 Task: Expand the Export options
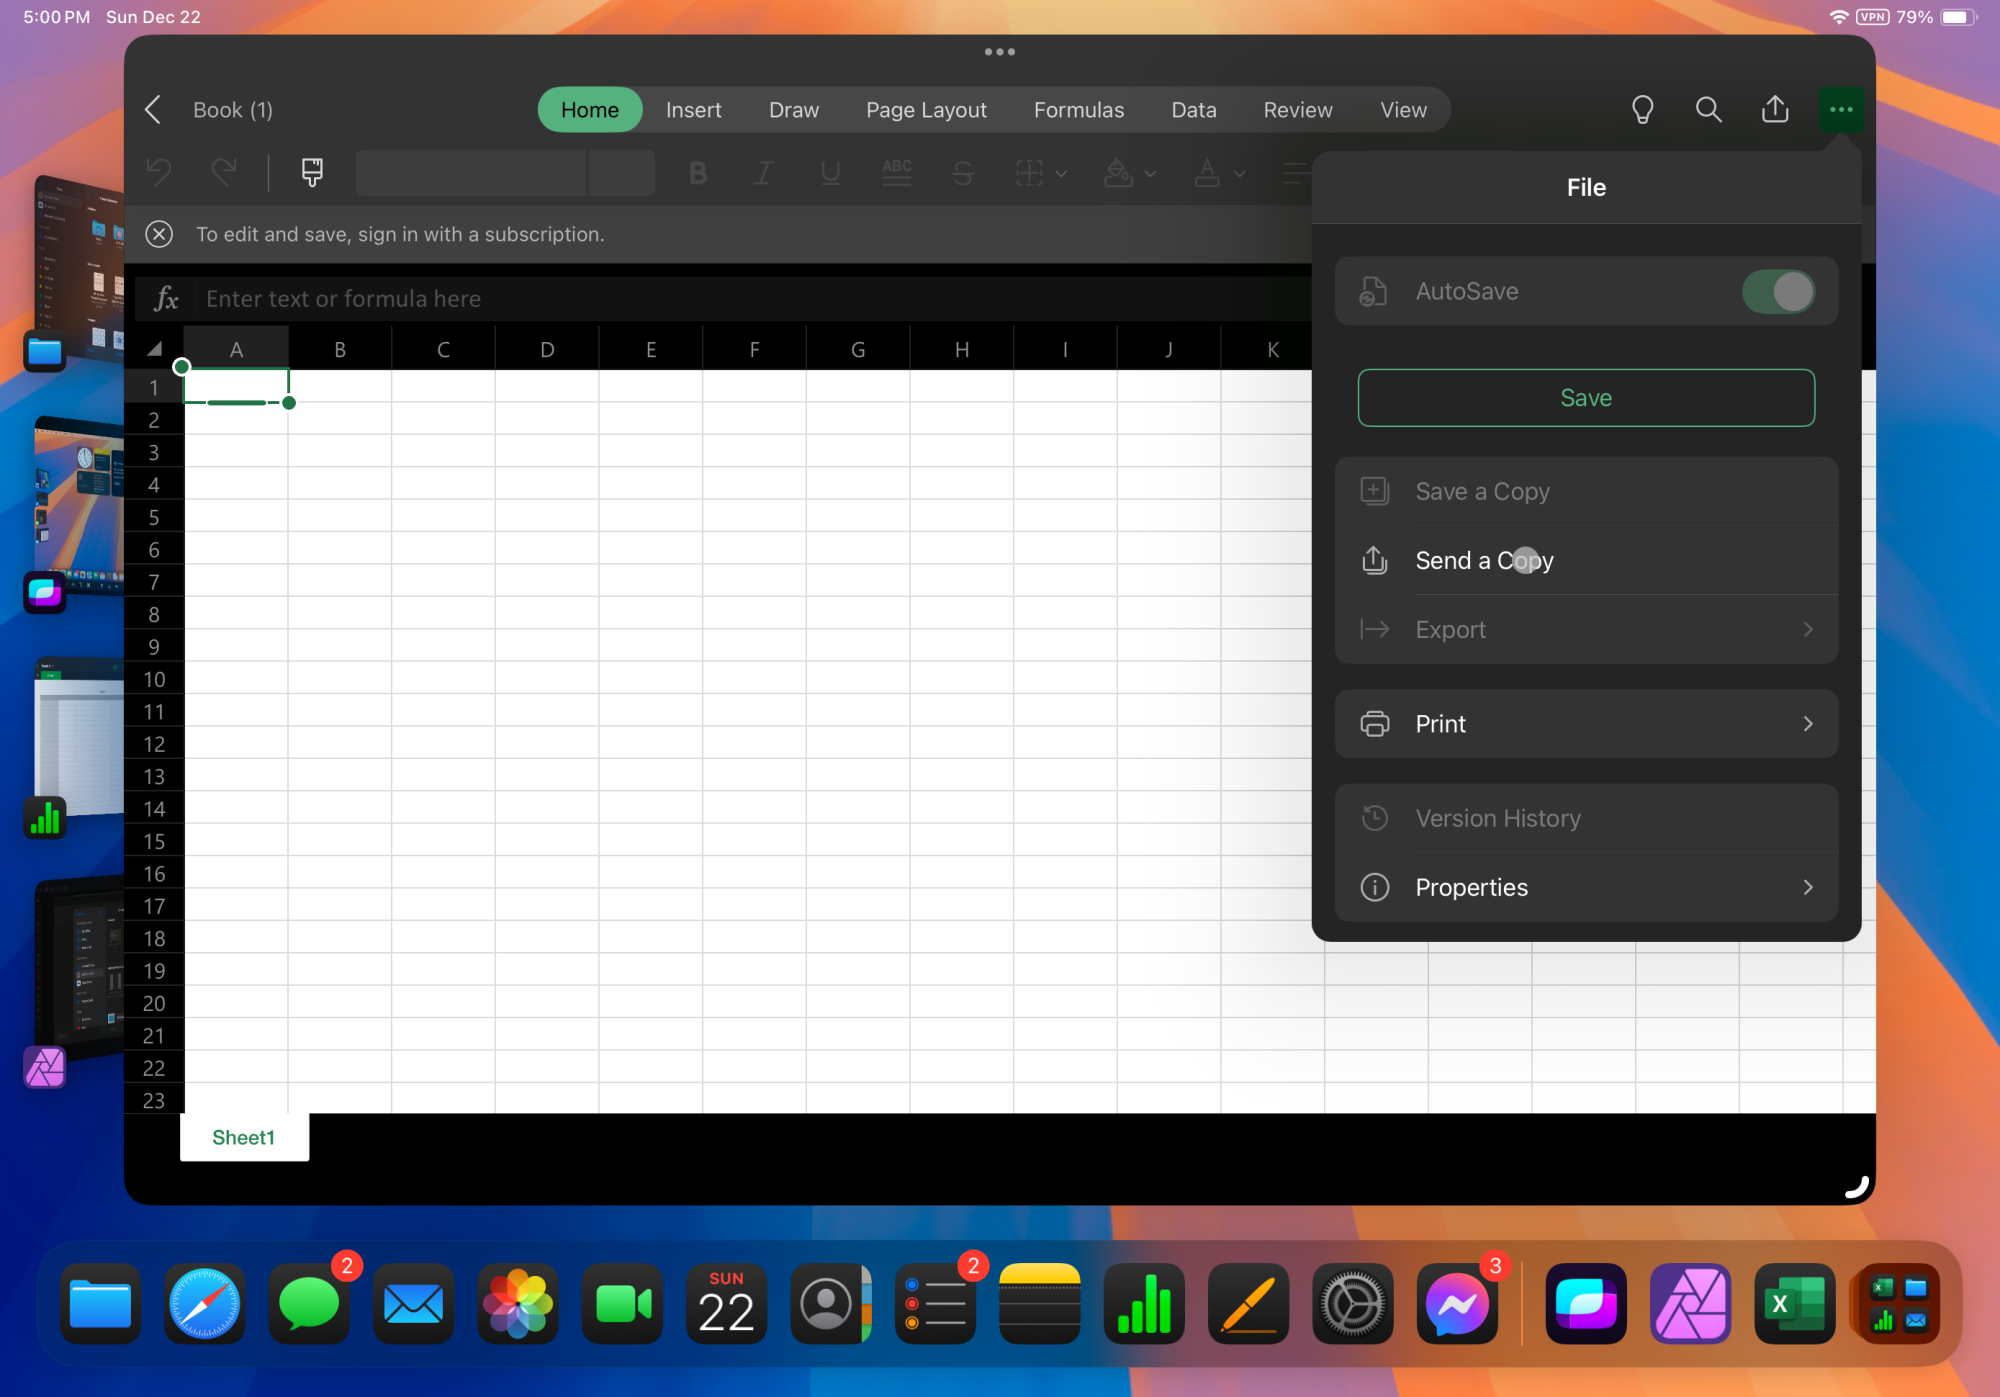coord(1586,630)
